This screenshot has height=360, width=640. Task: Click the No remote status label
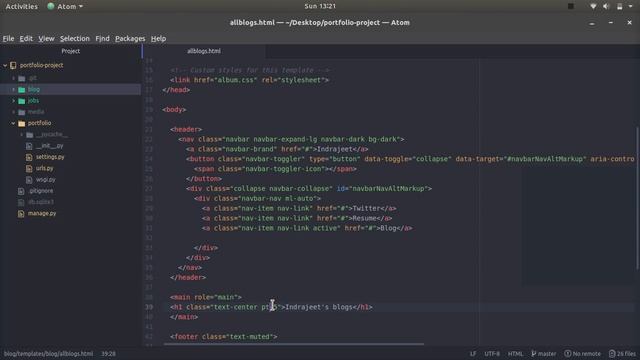tap(586, 353)
